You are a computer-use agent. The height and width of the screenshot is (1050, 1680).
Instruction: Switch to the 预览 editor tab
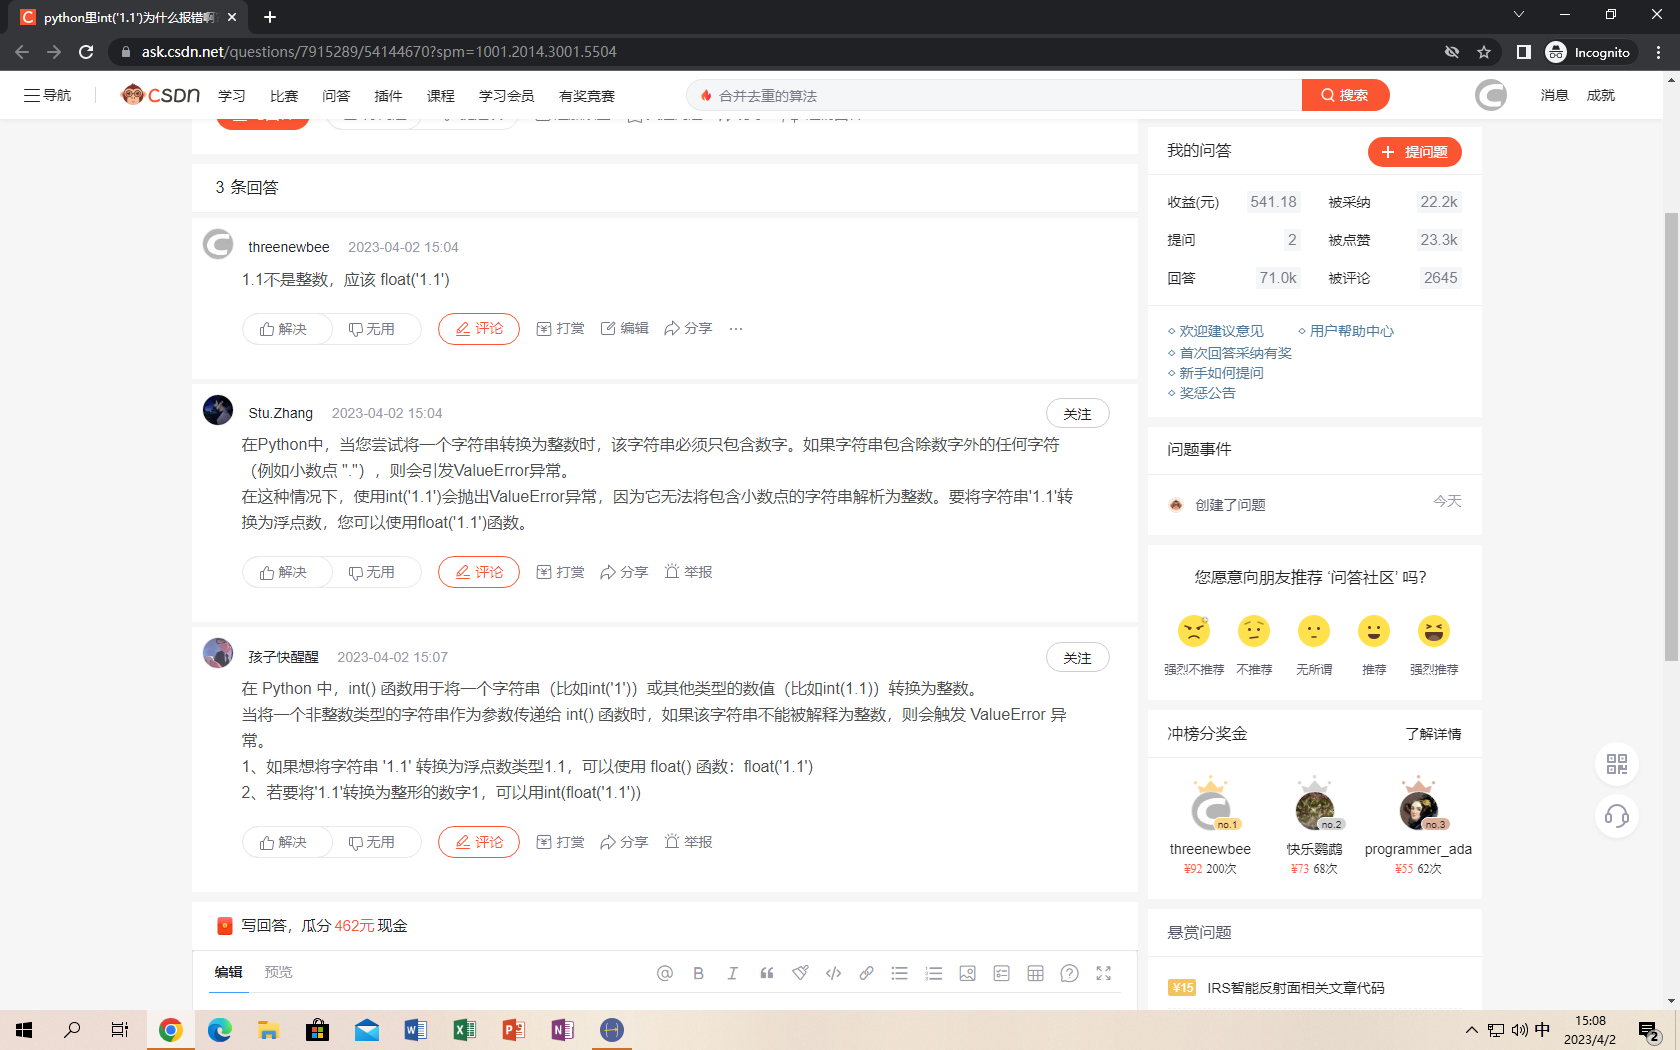tap(278, 972)
